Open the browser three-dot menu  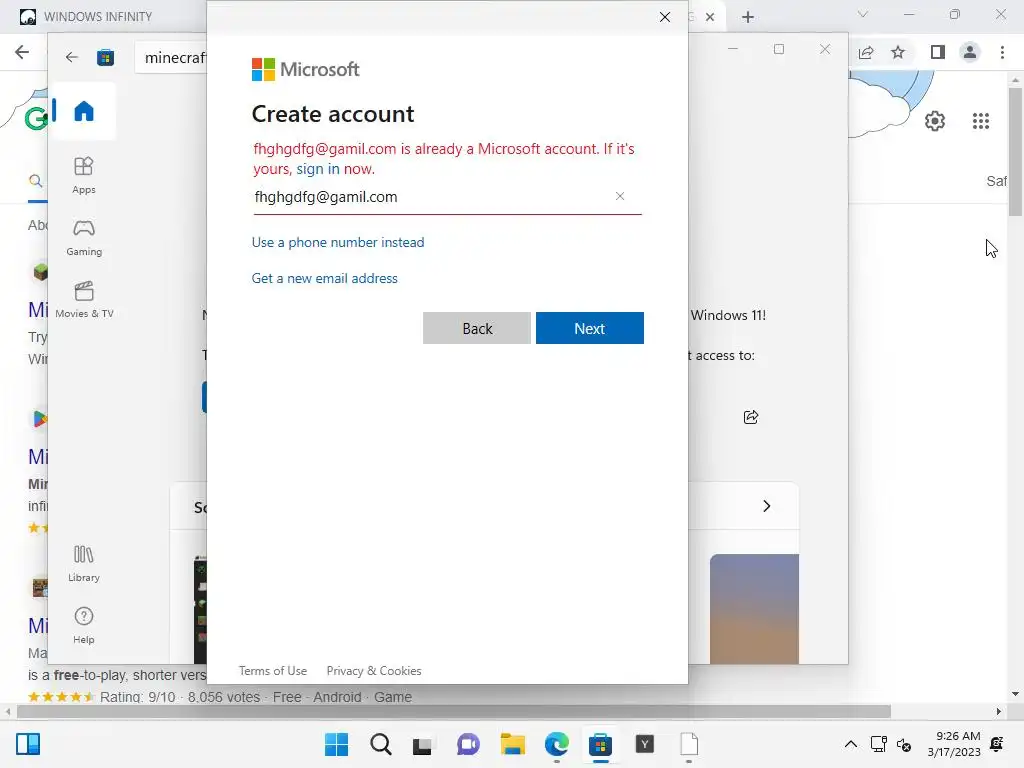coord(1002,52)
